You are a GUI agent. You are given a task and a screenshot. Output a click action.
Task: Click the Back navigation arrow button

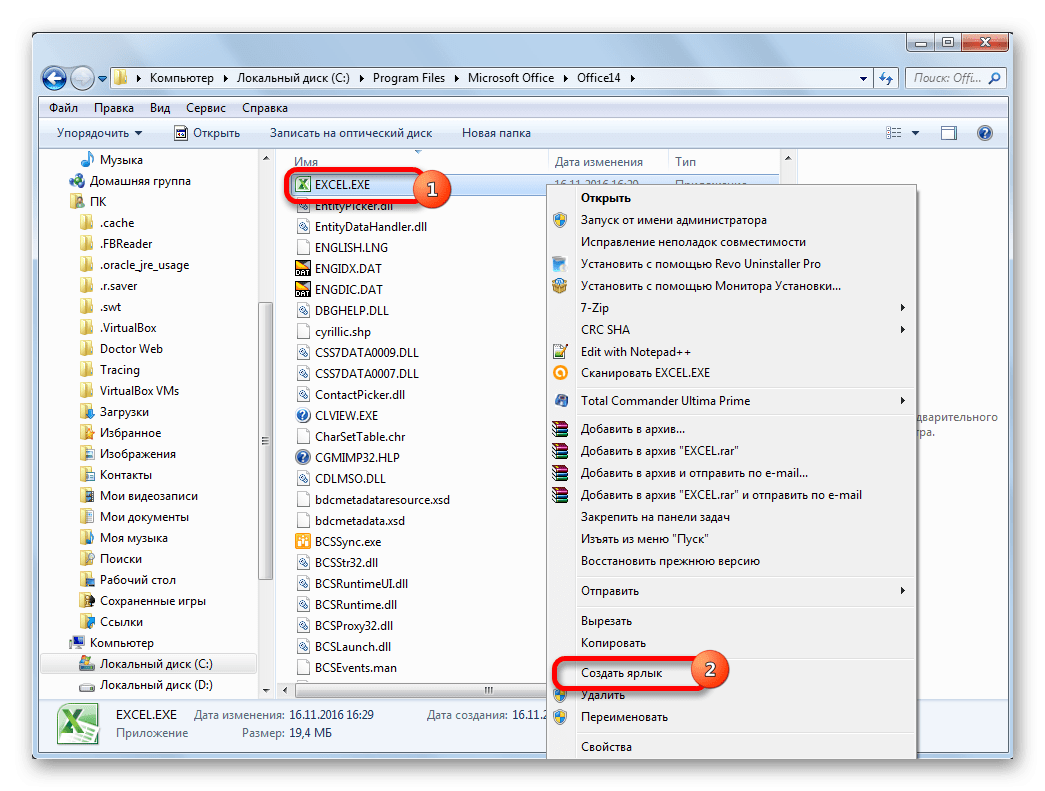click(54, 78)
